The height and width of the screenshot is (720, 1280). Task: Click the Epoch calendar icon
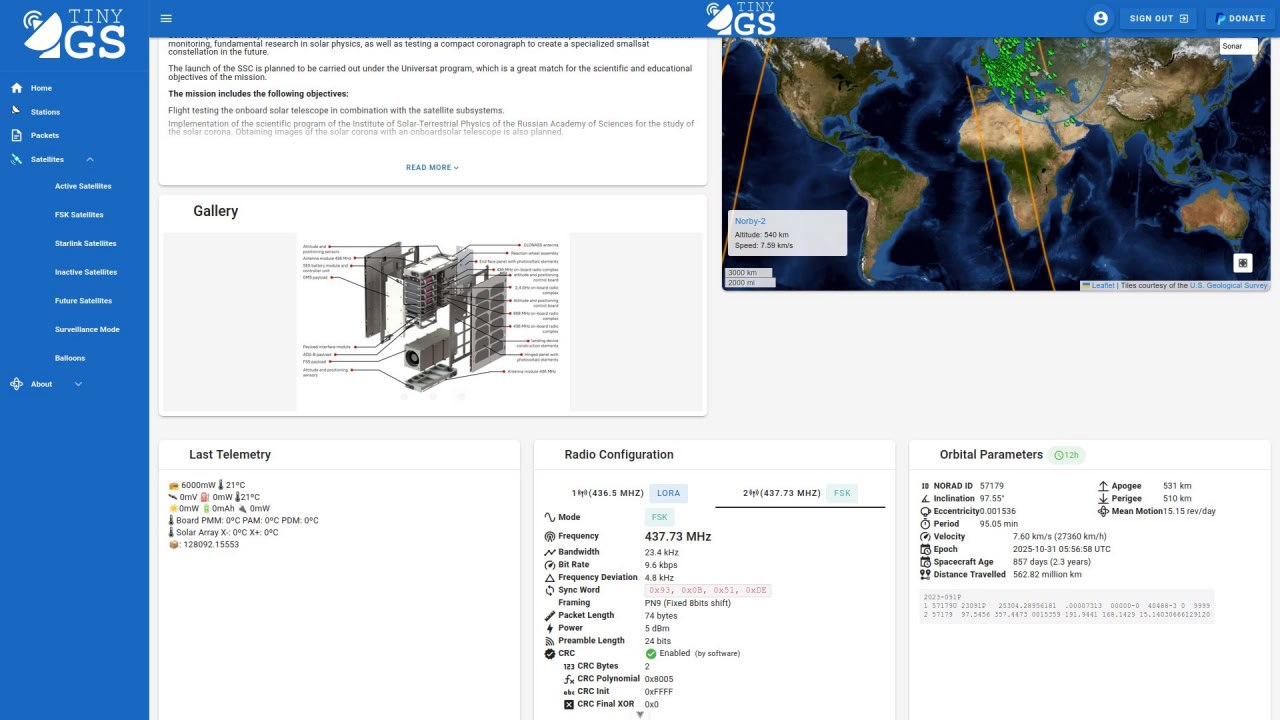tap(925, 549)
